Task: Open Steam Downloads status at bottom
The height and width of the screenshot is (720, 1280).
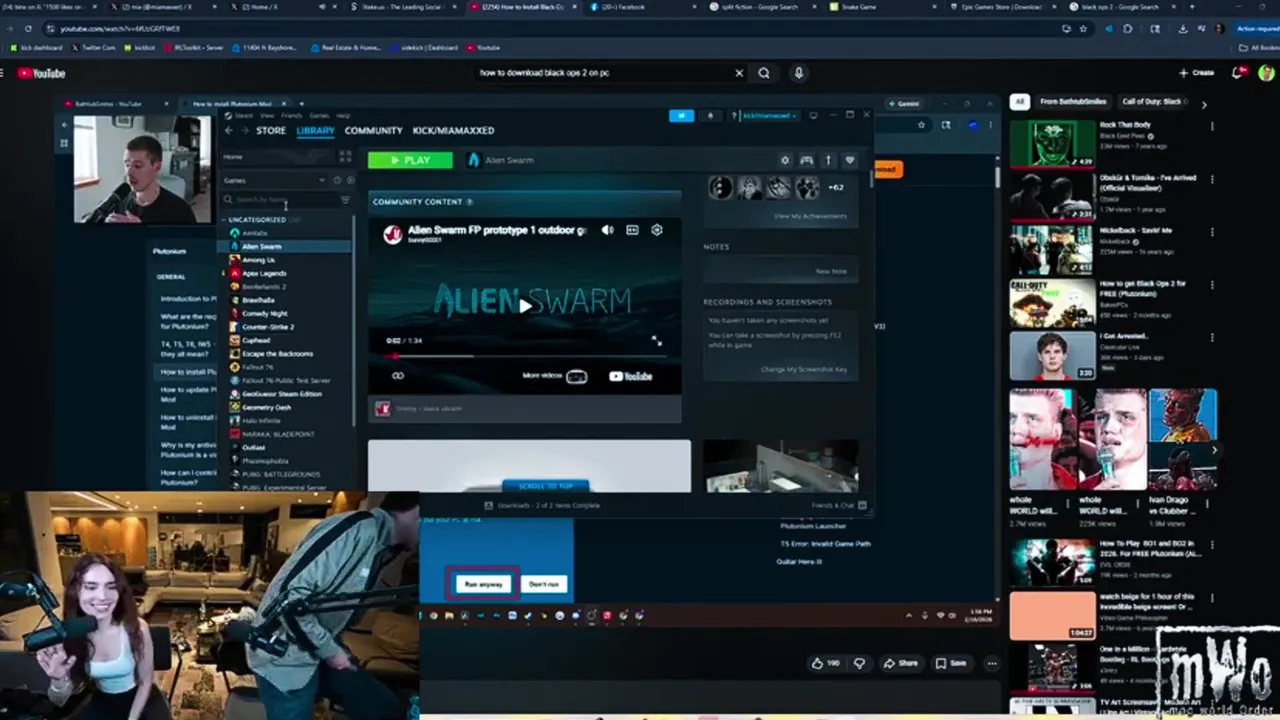Action: point(543,506)
